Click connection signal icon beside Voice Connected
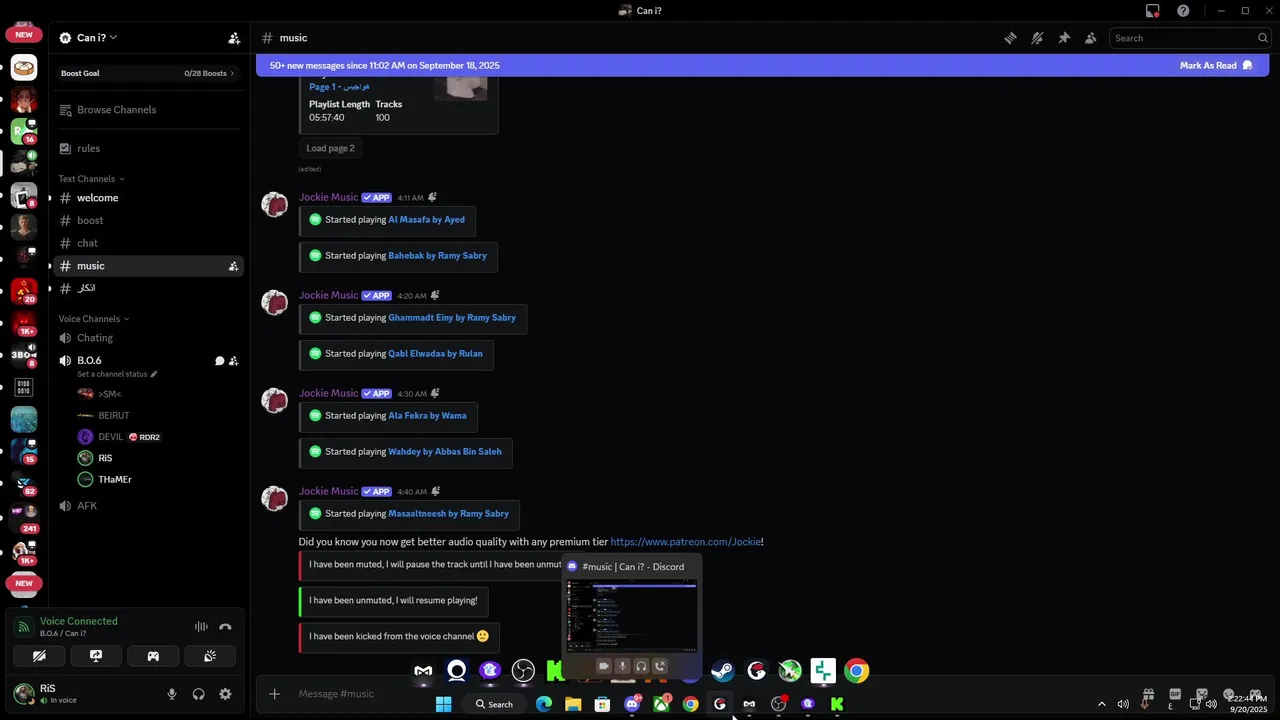 (24, 627)
